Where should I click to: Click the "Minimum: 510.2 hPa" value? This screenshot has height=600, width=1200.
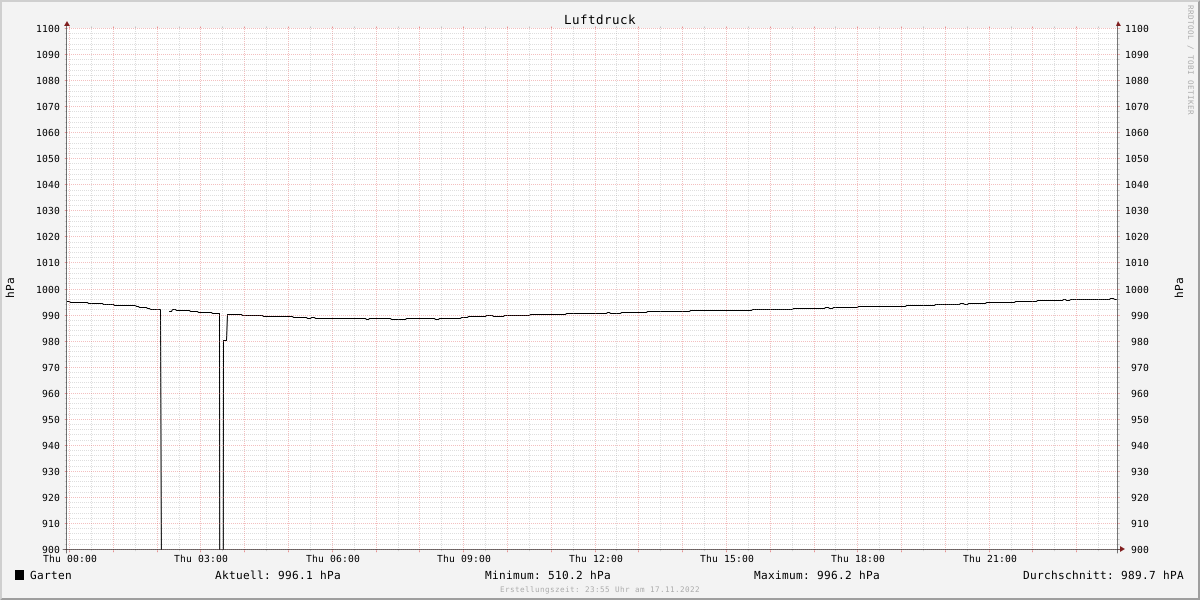[548, 575]
